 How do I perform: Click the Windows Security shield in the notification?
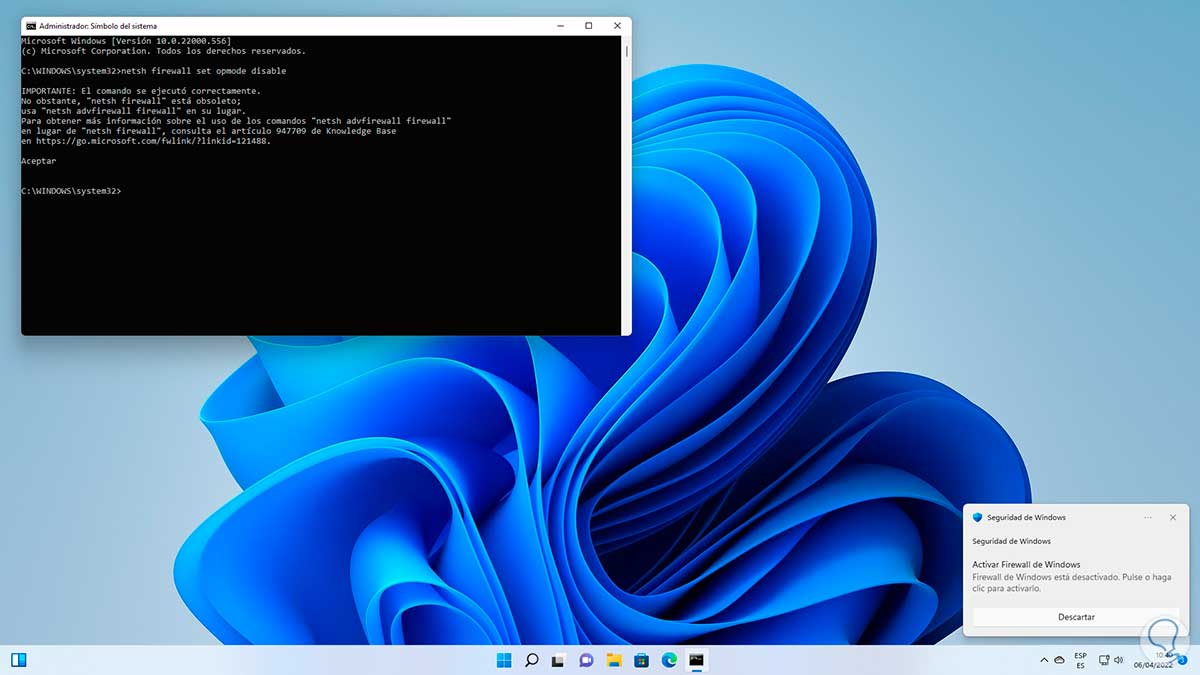975,517
